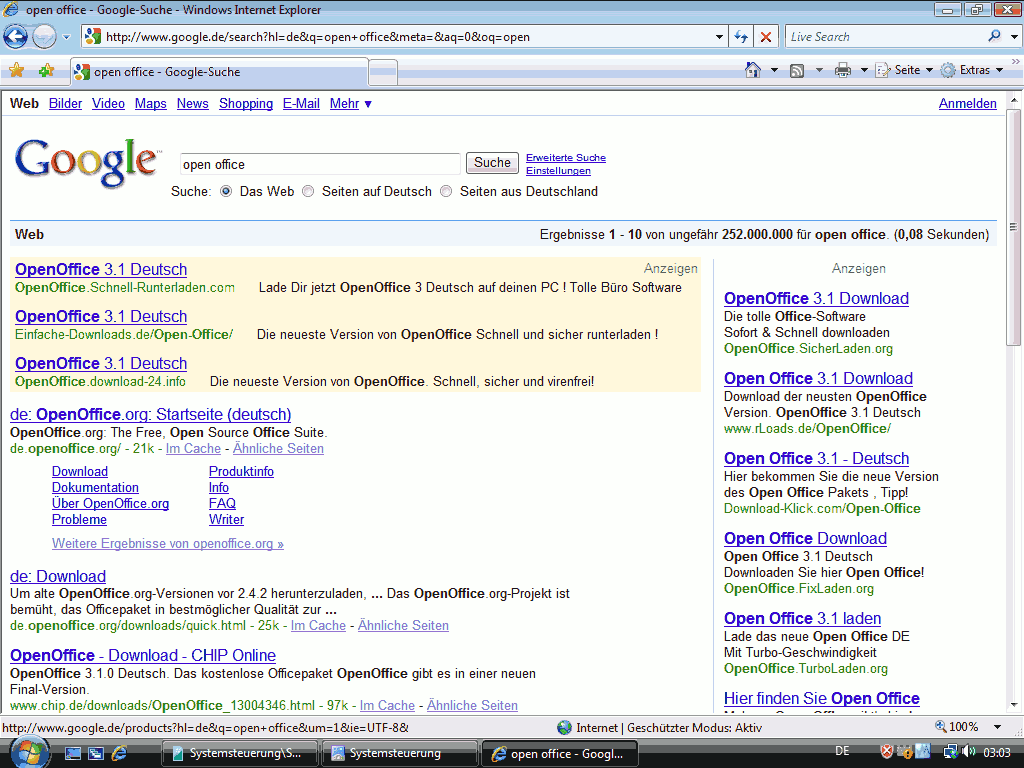Open 'Weitere Ergebnisse von openoffice.org' link

click(x=168, y=543)
